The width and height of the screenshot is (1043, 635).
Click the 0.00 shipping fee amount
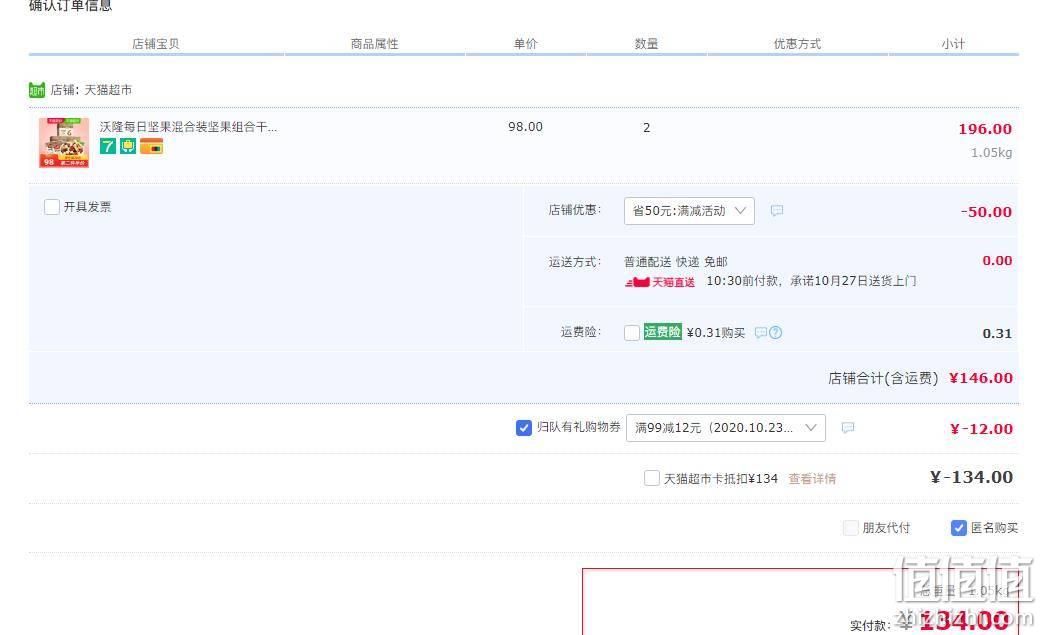(x=997, y=261)
